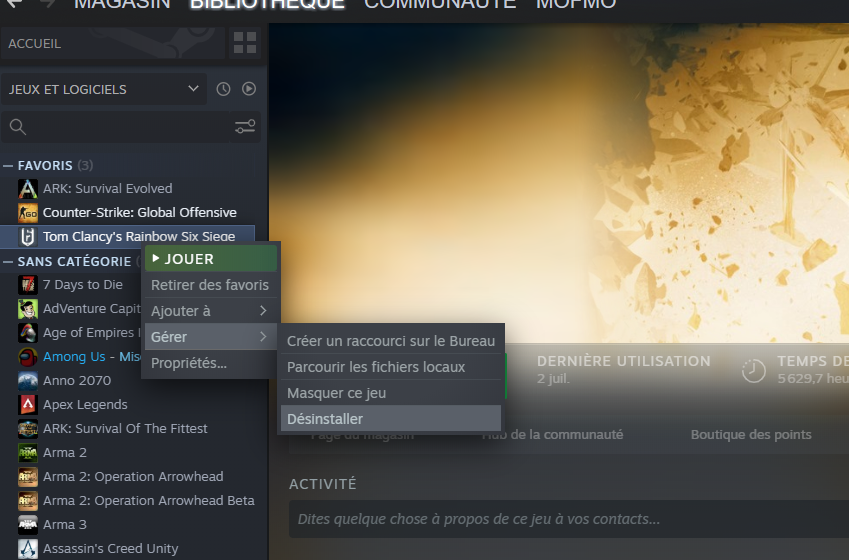Open the COMMUNAUTÉ tab
Viewport: 849px width, 560px height.
click(440, 4)
